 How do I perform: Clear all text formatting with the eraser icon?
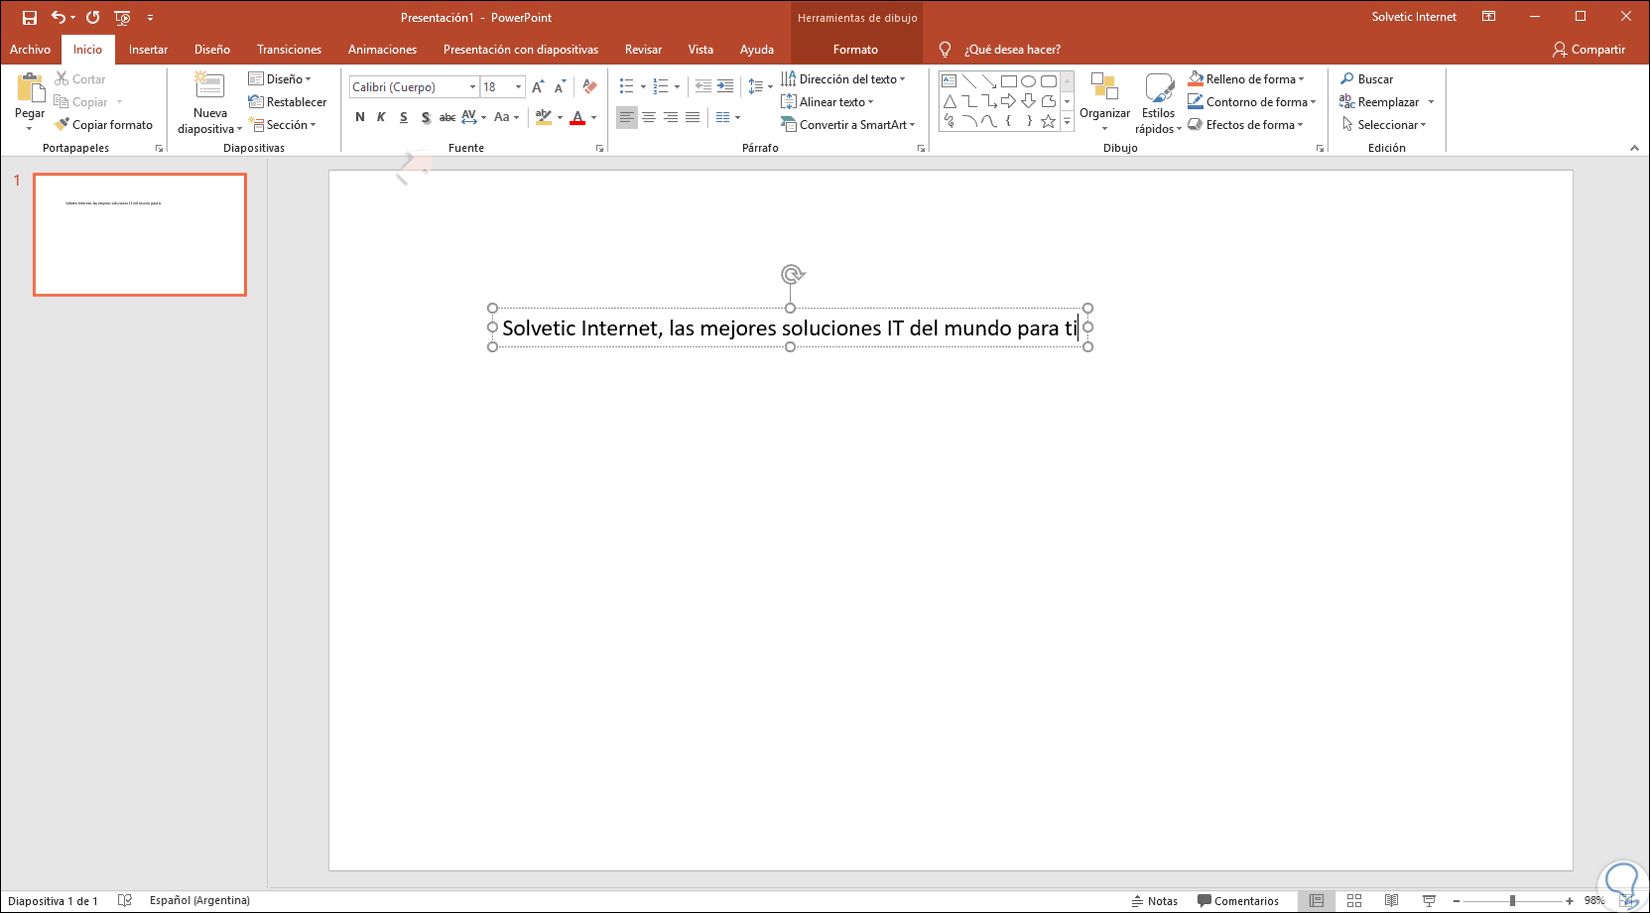pos(590,87)
